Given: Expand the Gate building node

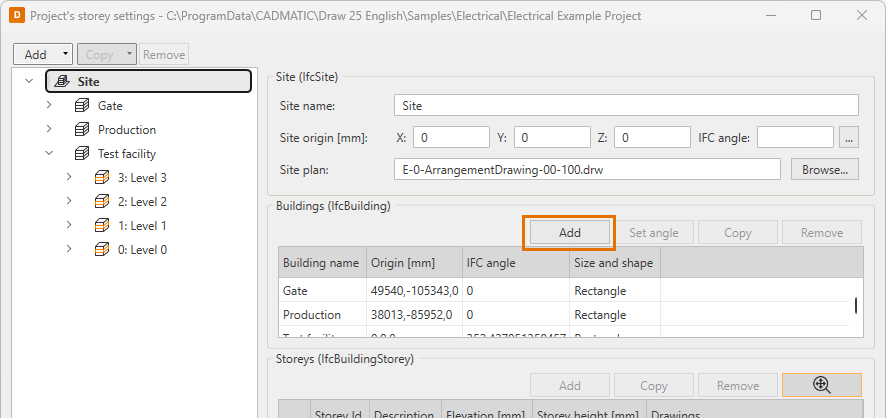Looking at the screenshot, I should [x=49, y=106].
